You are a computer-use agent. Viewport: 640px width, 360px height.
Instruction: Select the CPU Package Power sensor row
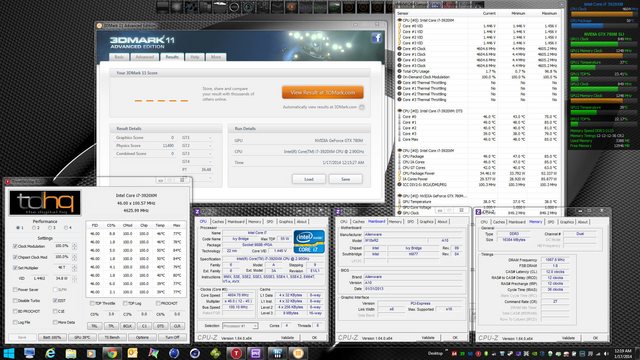tap(478, 173)
